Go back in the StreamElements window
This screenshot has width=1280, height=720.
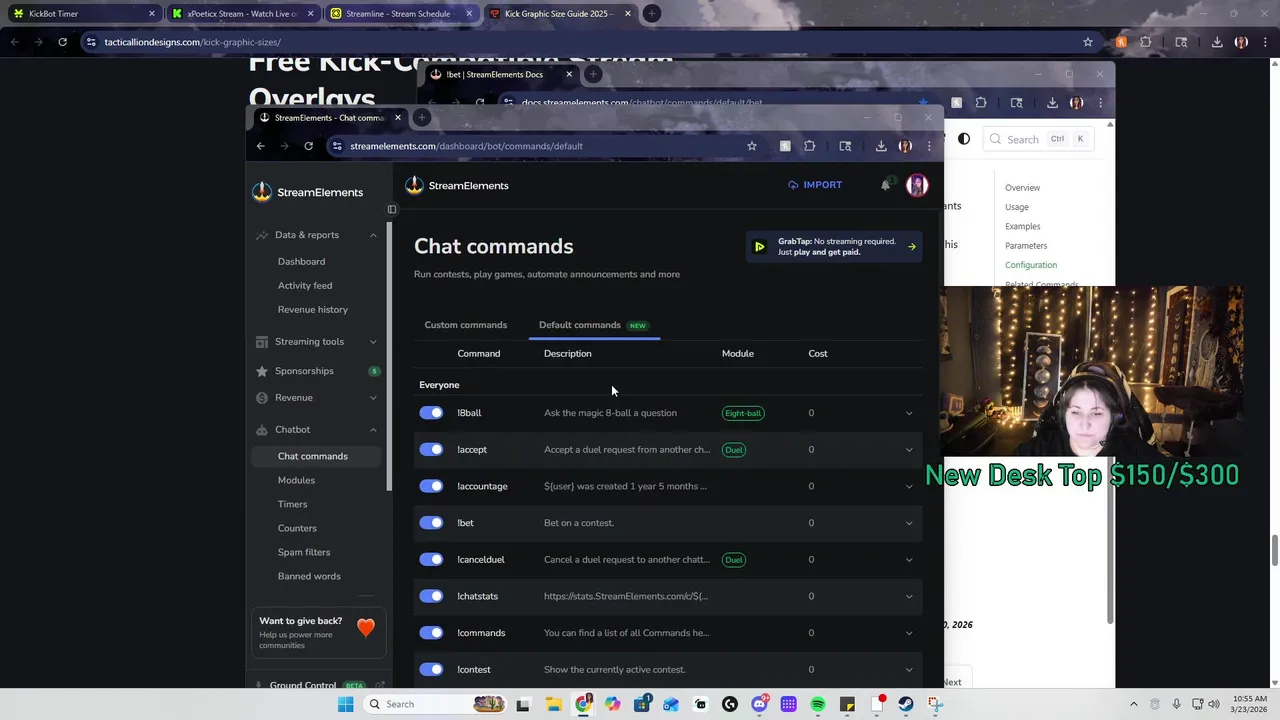click(x=261, y=146)
